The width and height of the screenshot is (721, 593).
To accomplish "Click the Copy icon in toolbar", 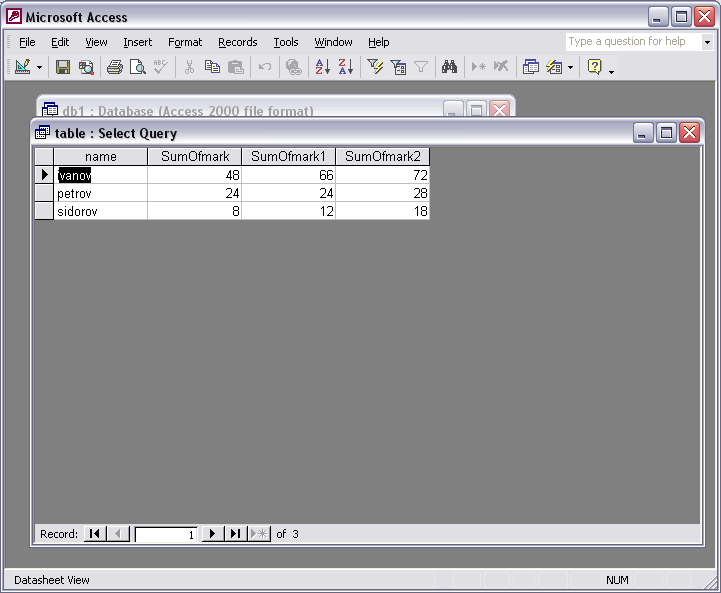I will point(212,67).
